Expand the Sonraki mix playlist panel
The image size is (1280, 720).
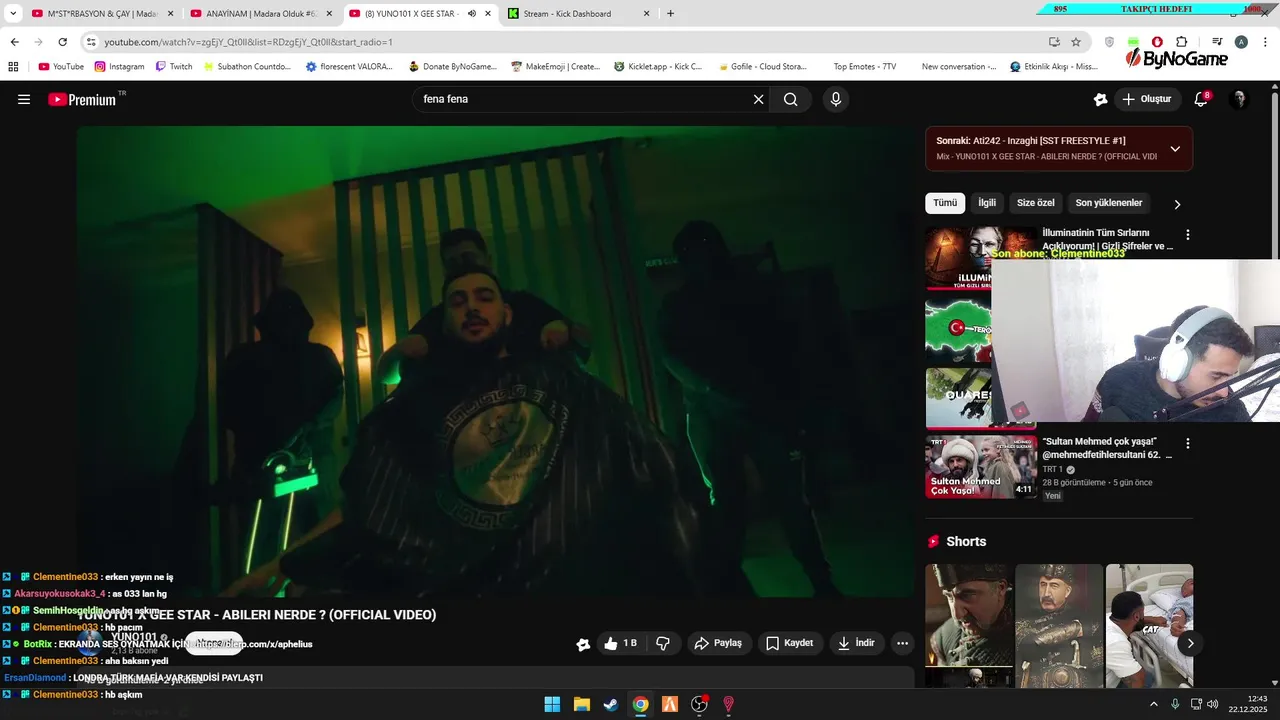(1175, 148)
